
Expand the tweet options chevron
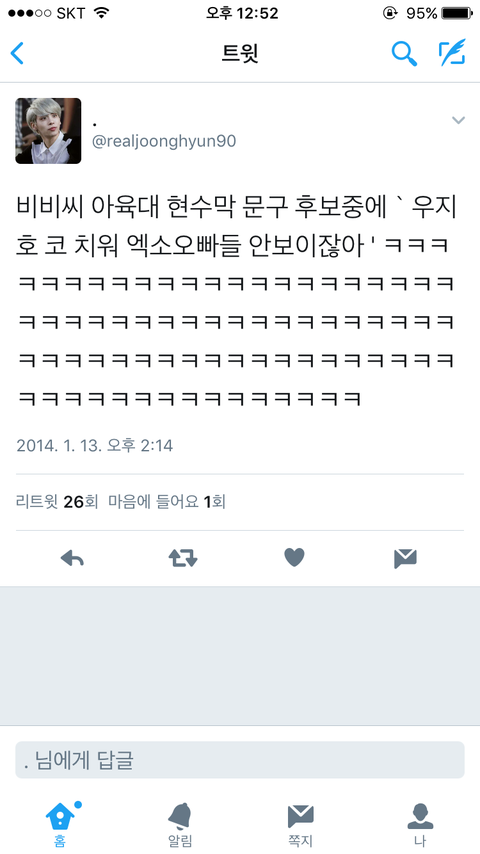coord(459,120)
